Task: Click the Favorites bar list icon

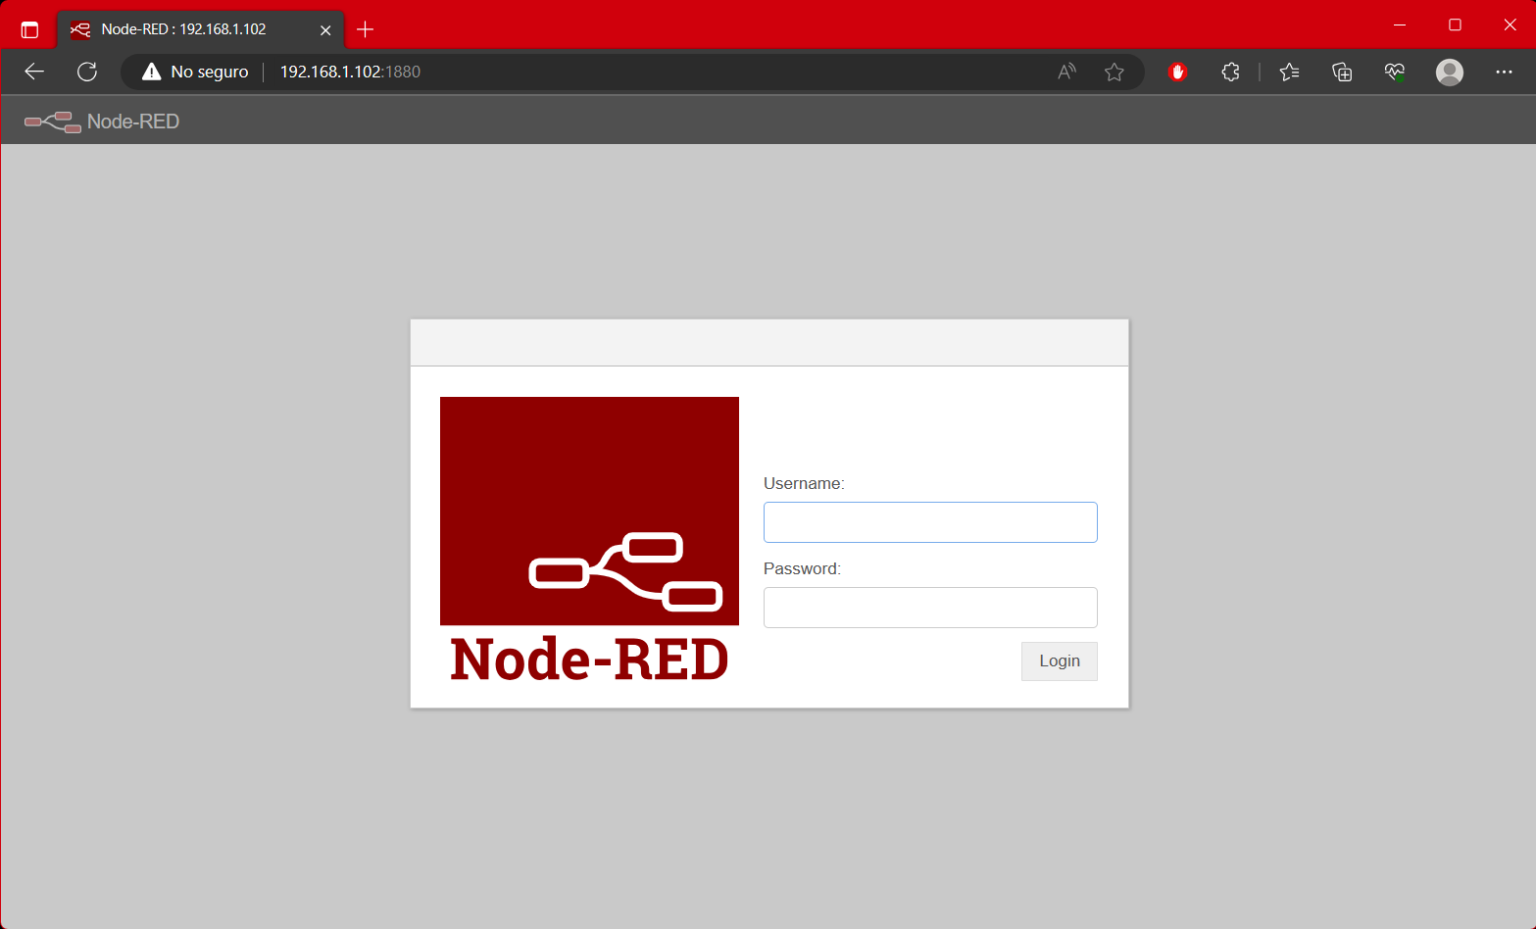Action: pos(1289,71)
